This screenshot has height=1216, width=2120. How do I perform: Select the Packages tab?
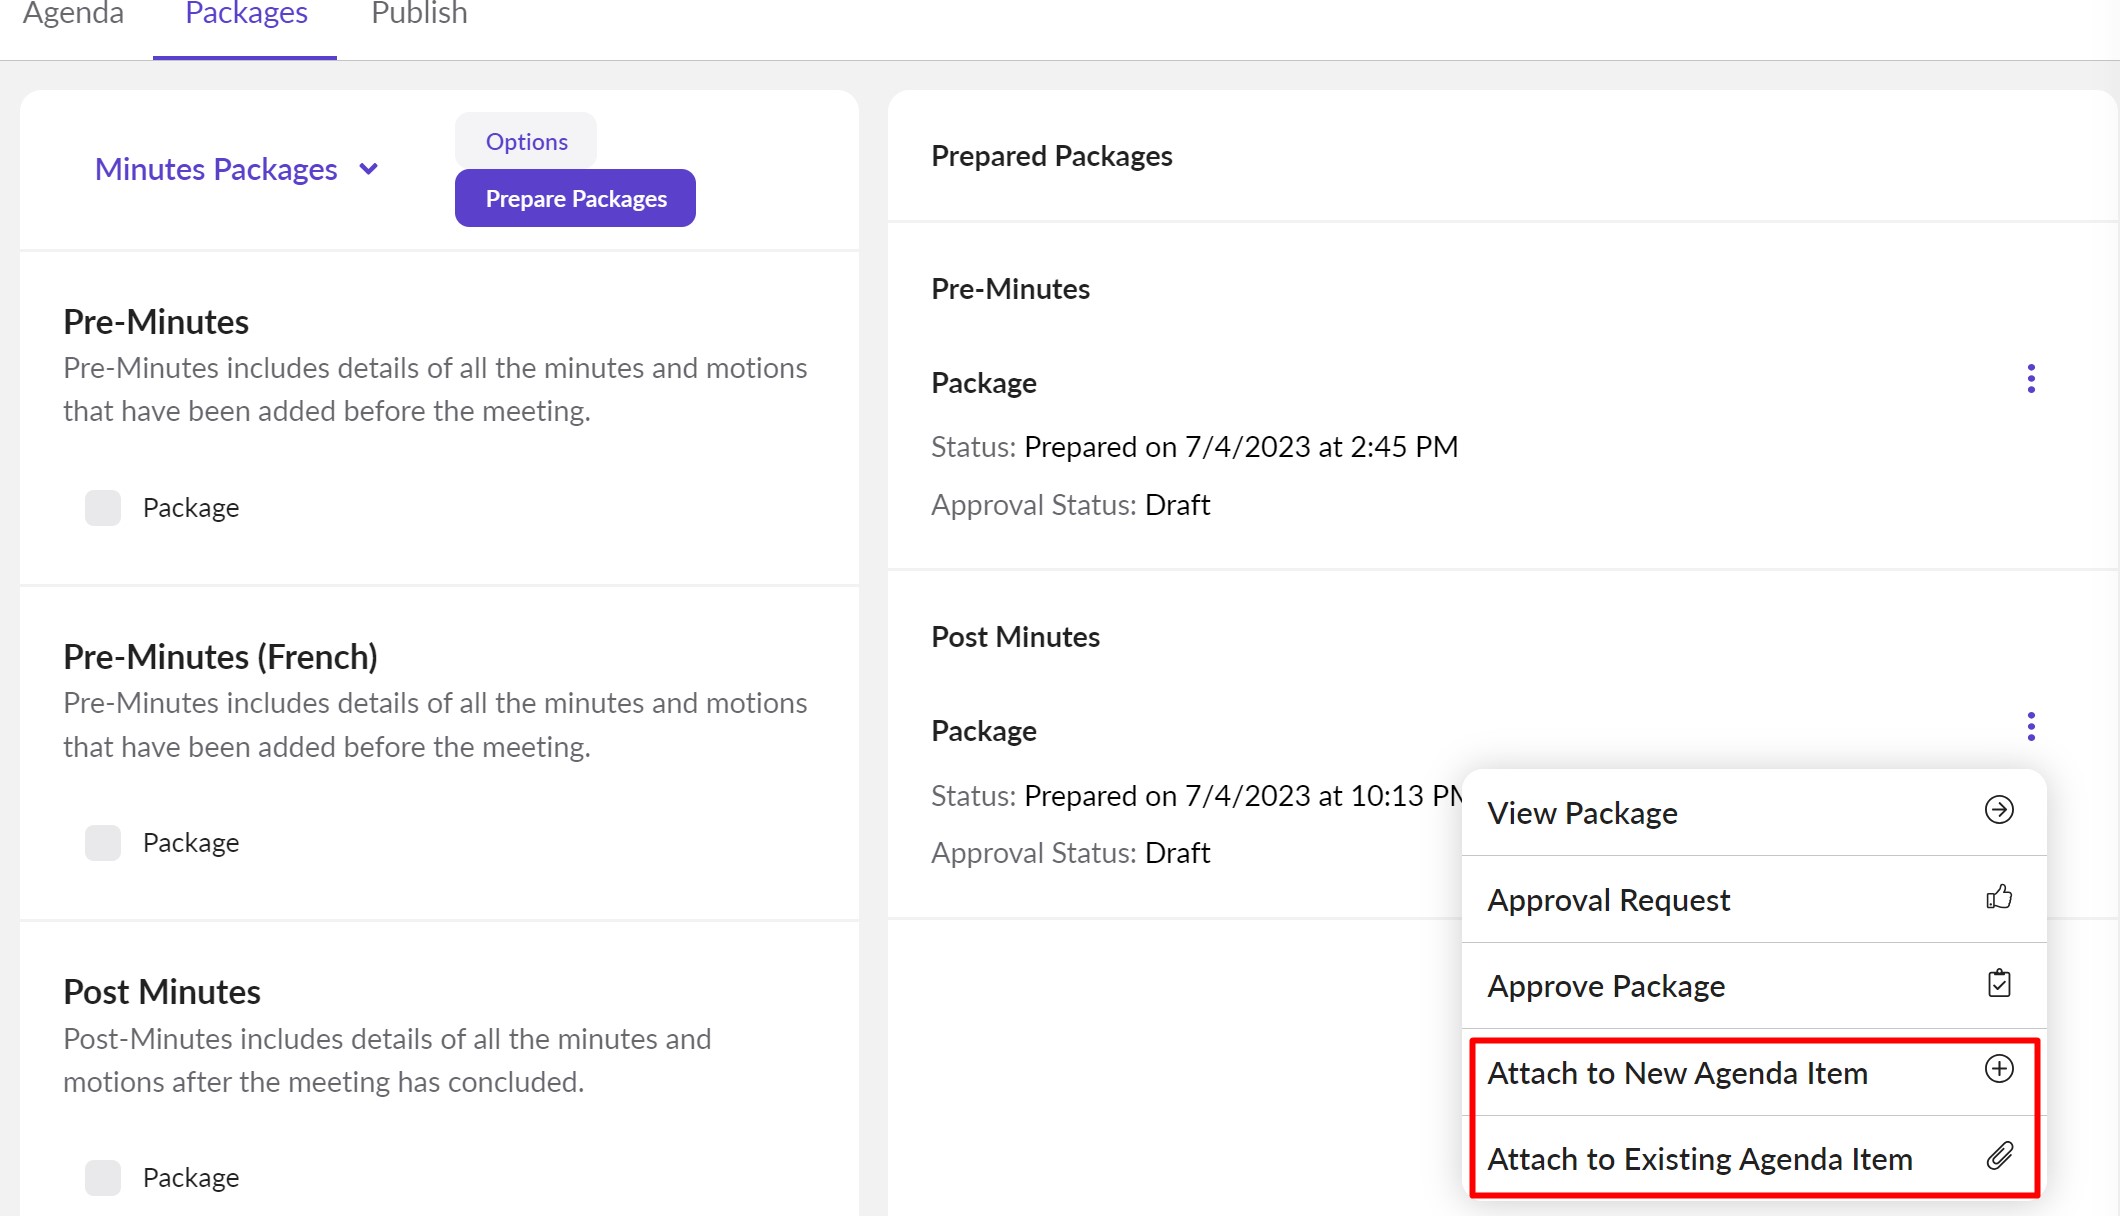246,14
